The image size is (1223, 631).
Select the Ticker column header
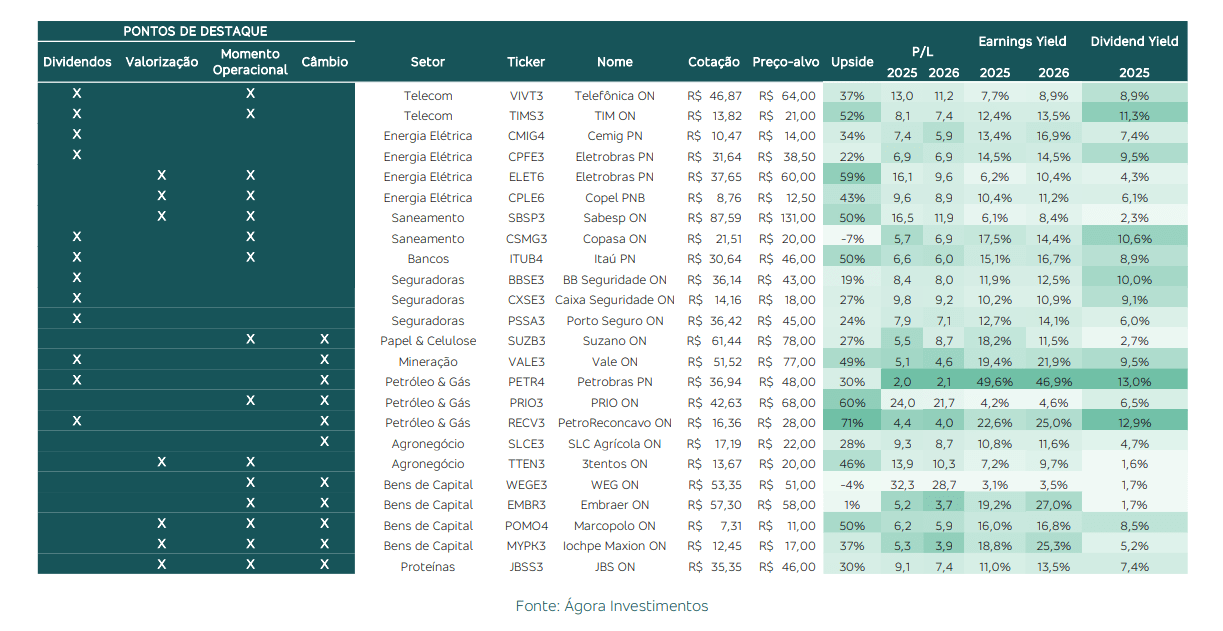pyautogui.click(x=525, y=62)
